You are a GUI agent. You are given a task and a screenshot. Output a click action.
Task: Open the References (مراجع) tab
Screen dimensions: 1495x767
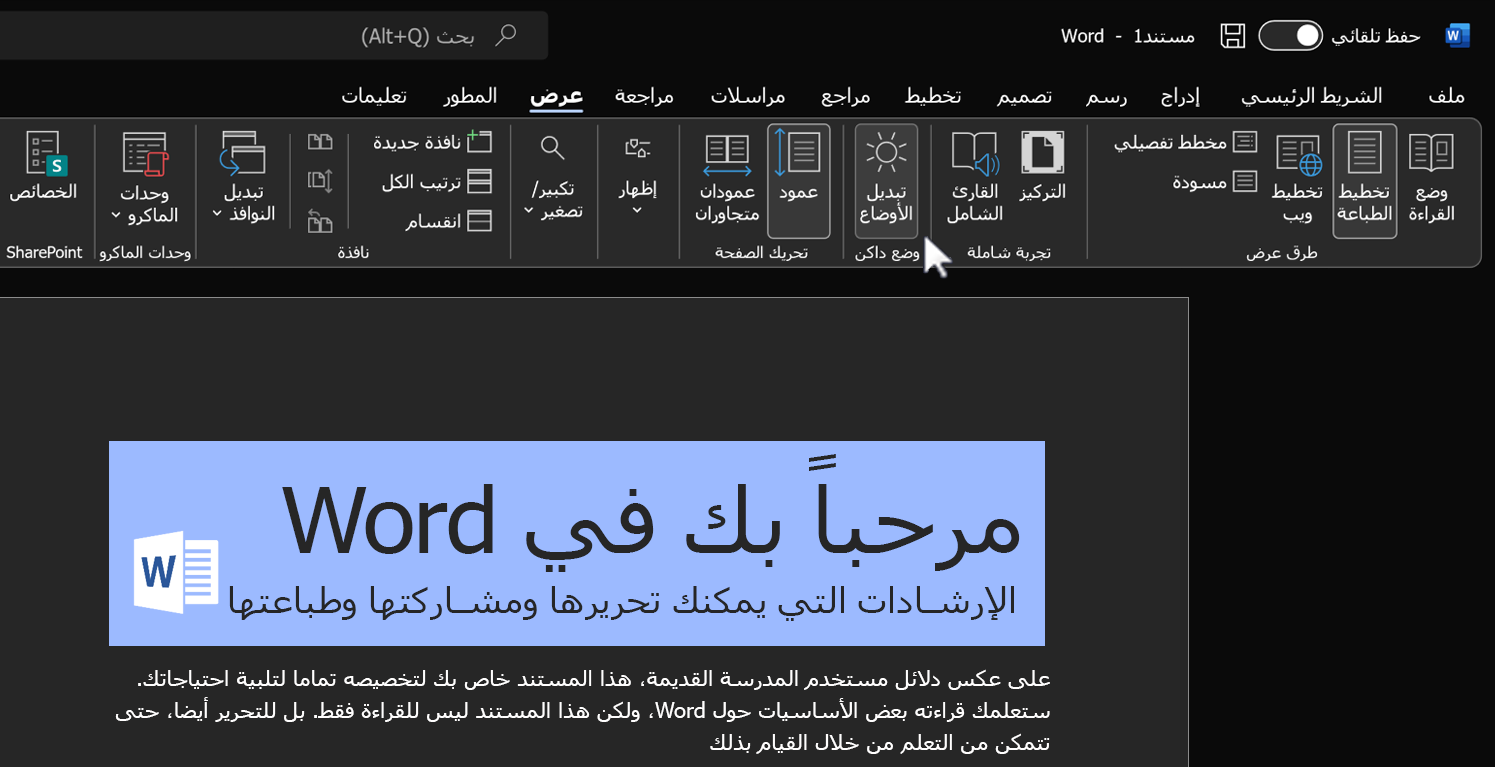click(846, 96)
